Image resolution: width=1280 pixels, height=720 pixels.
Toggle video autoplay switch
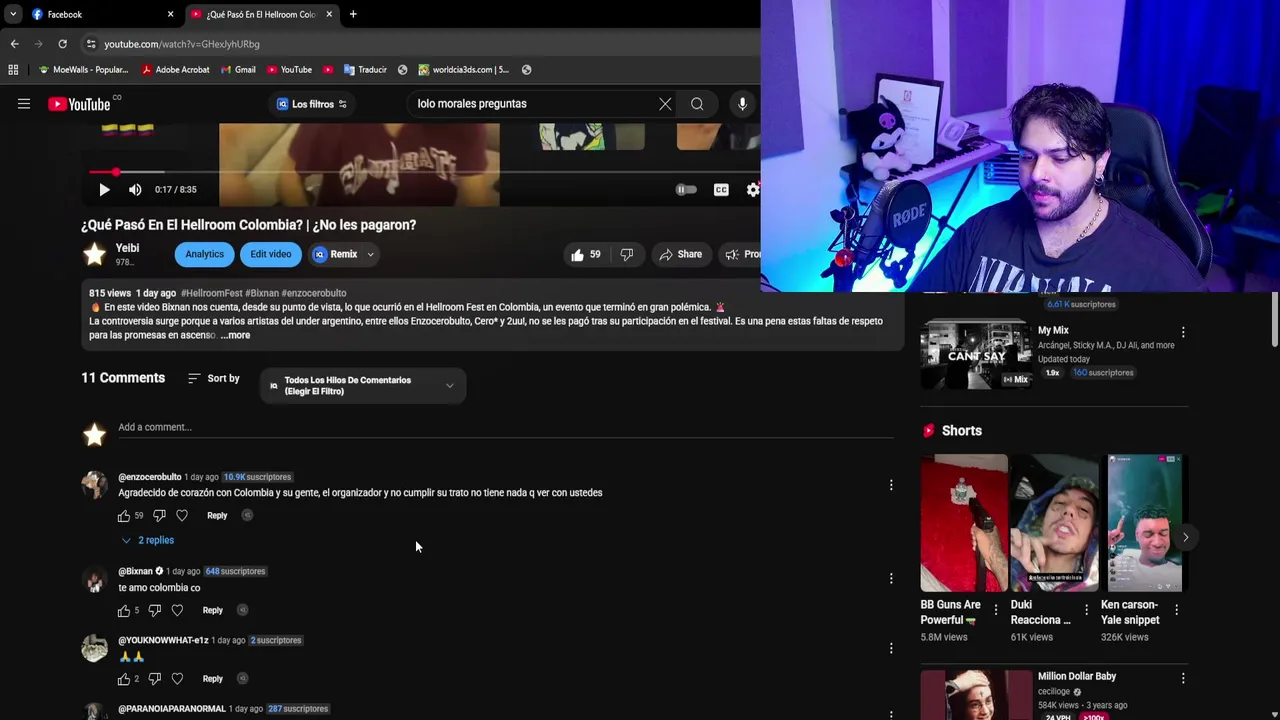click(686, 190)
